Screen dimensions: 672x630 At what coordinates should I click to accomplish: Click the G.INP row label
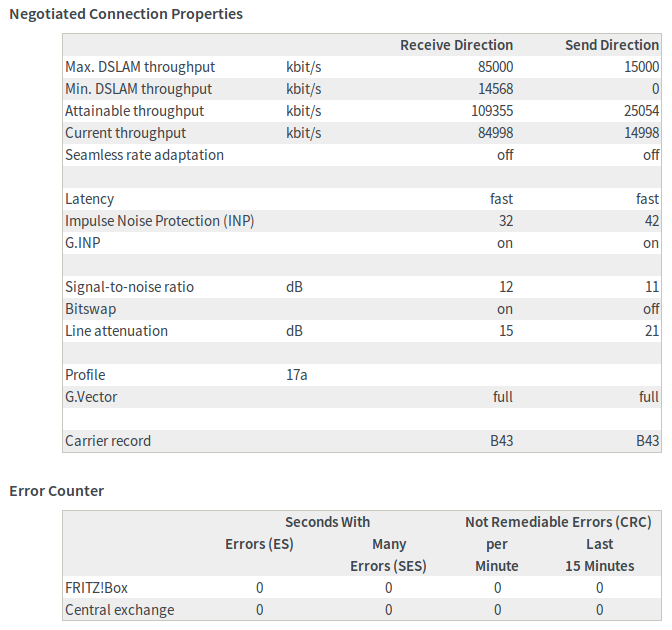(85, 243)
